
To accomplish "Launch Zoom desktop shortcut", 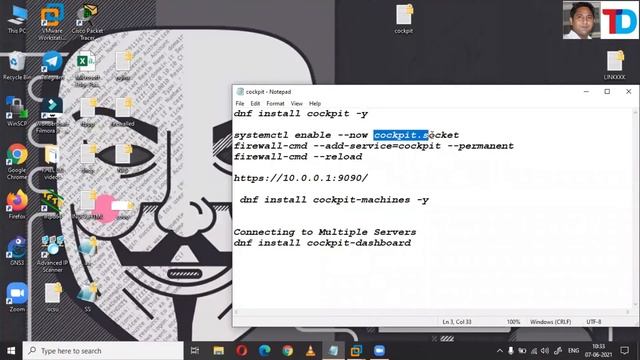I will (x=17, y=297).
